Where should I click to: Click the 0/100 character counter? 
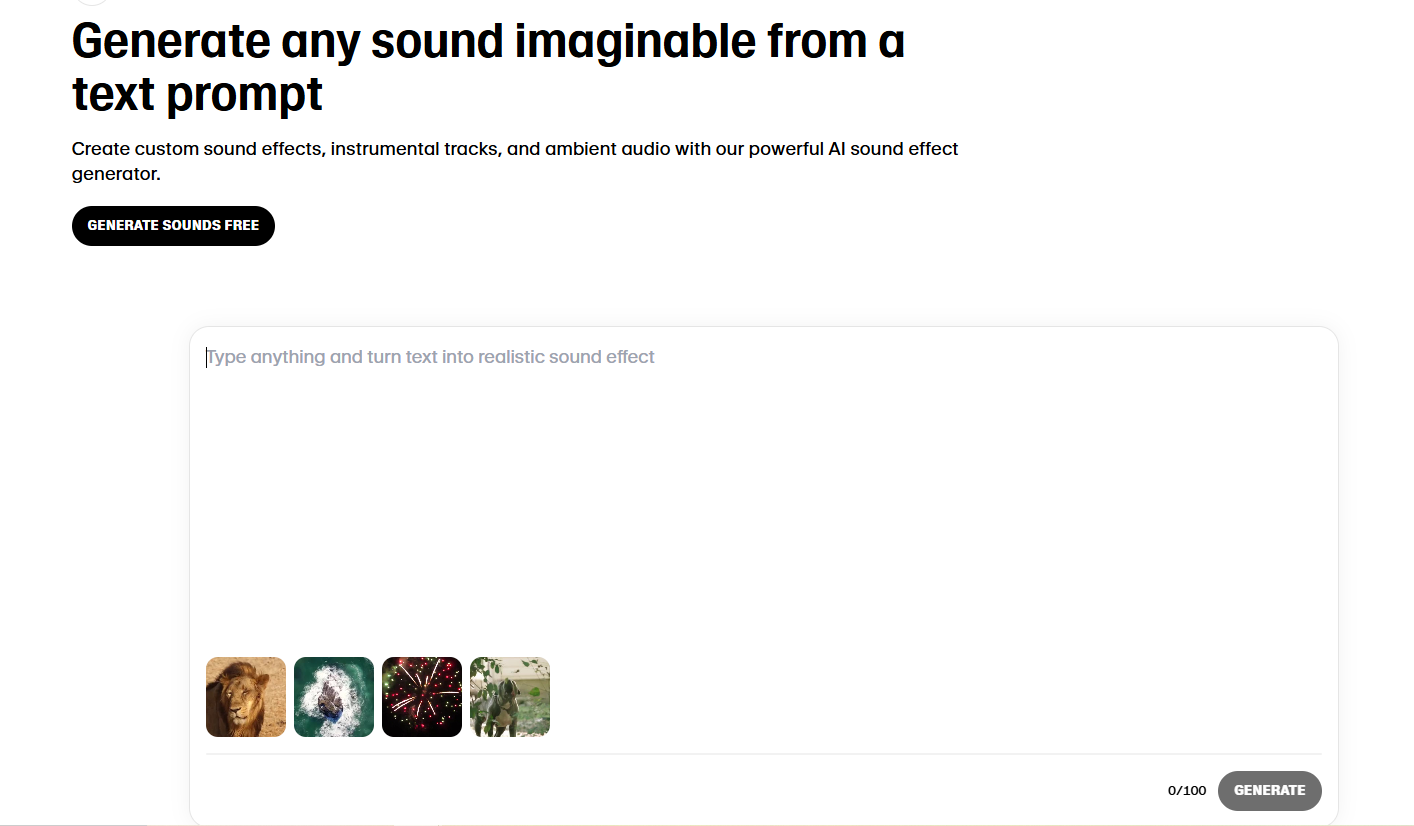(1187, 791)
